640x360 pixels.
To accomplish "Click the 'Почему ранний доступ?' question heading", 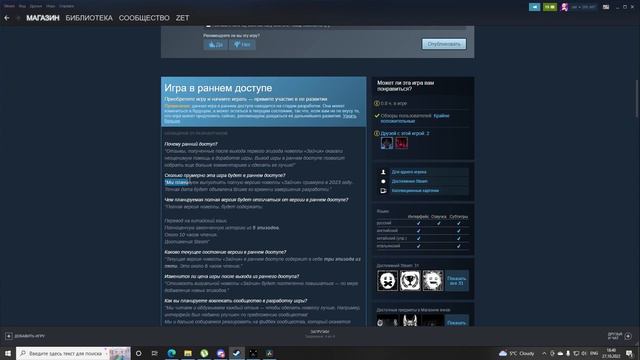I will [191, 144].
